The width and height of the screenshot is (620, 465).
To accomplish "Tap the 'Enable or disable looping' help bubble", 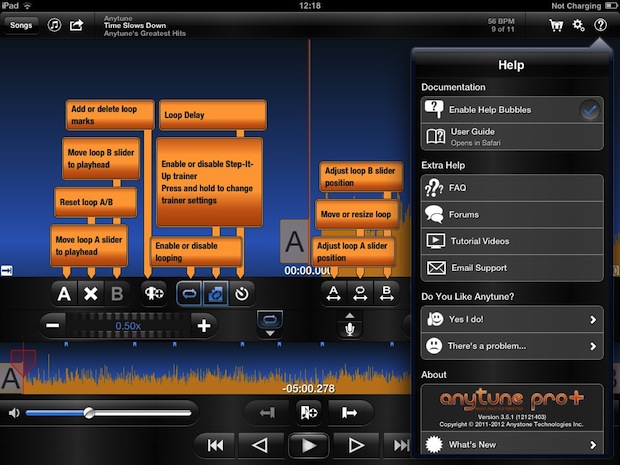I will click(196, 251).
